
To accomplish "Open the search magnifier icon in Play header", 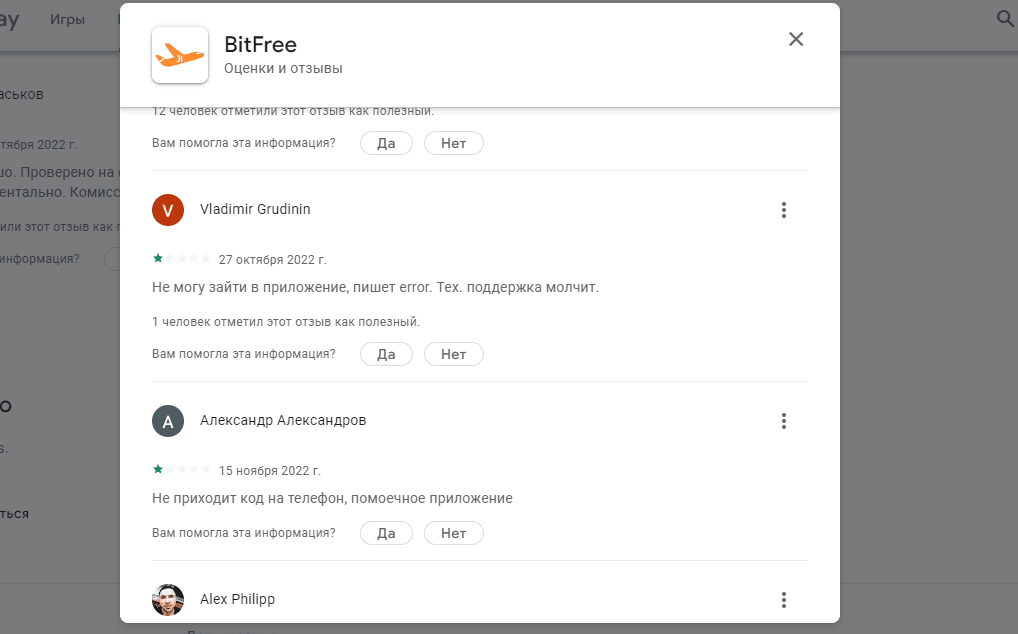I will tap(1004, 19).
